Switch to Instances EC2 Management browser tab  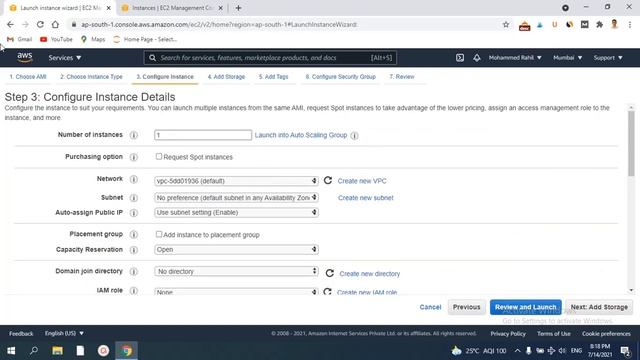(x=172, y=8)
